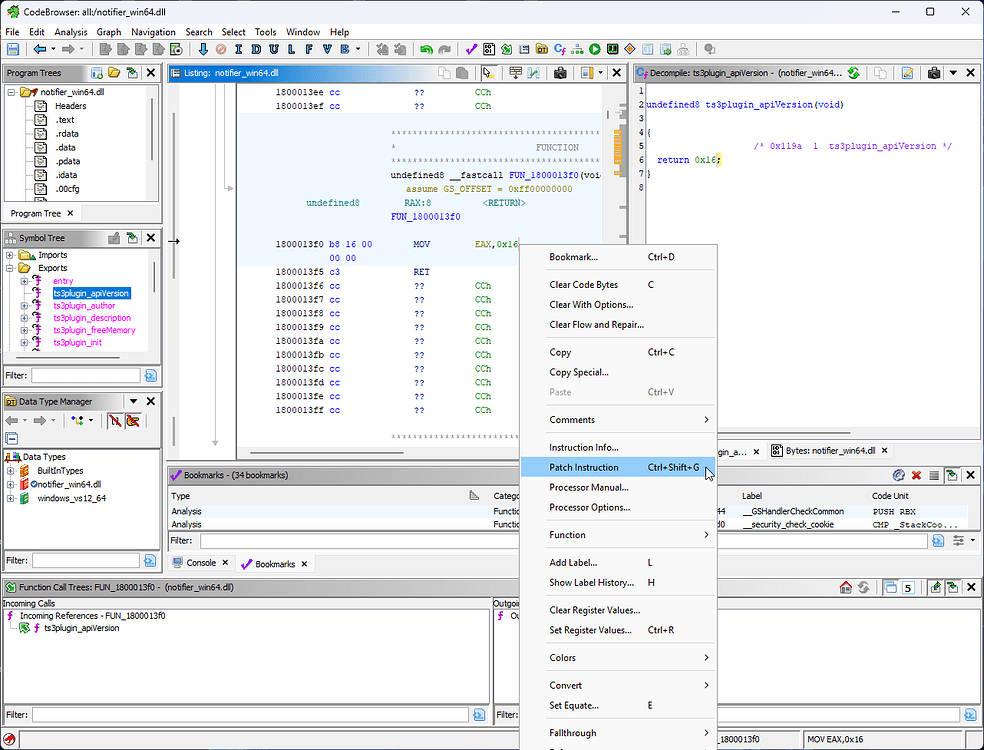Expand windows_vs12_64 data type archive
The height and width of the screenshot is (750, 984).
click(10, 498)
